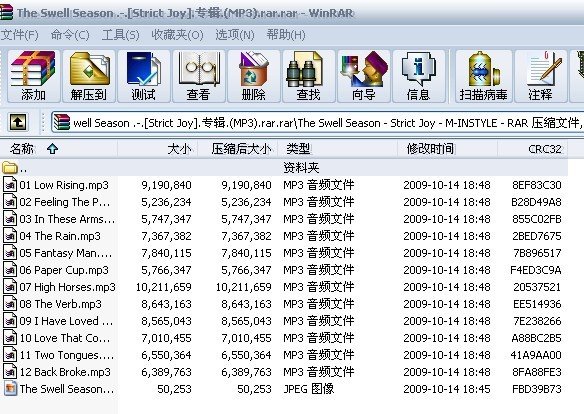Select file 01 Low Rising.mp3
This screenshot has width=584, height=414.
[x=64, y=185]
